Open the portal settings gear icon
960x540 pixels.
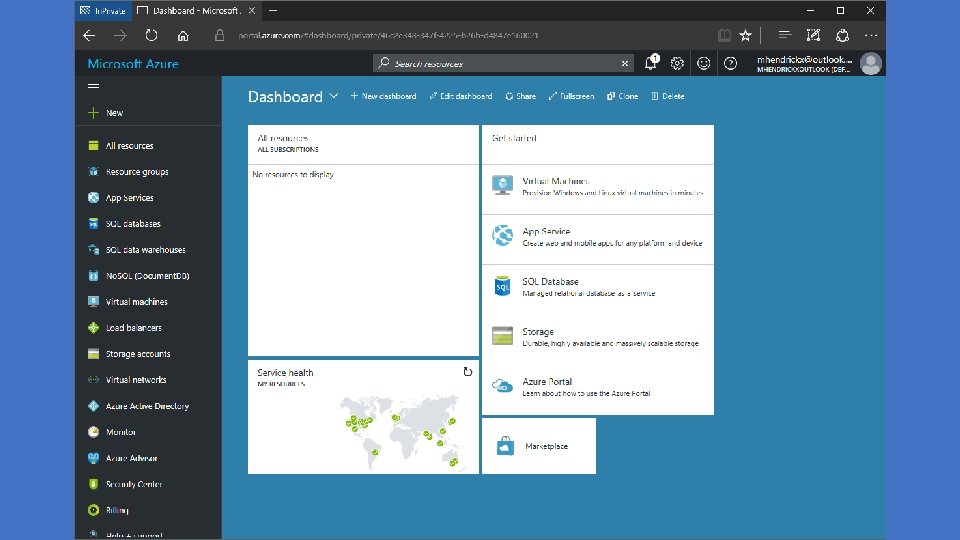click(677, 63)
